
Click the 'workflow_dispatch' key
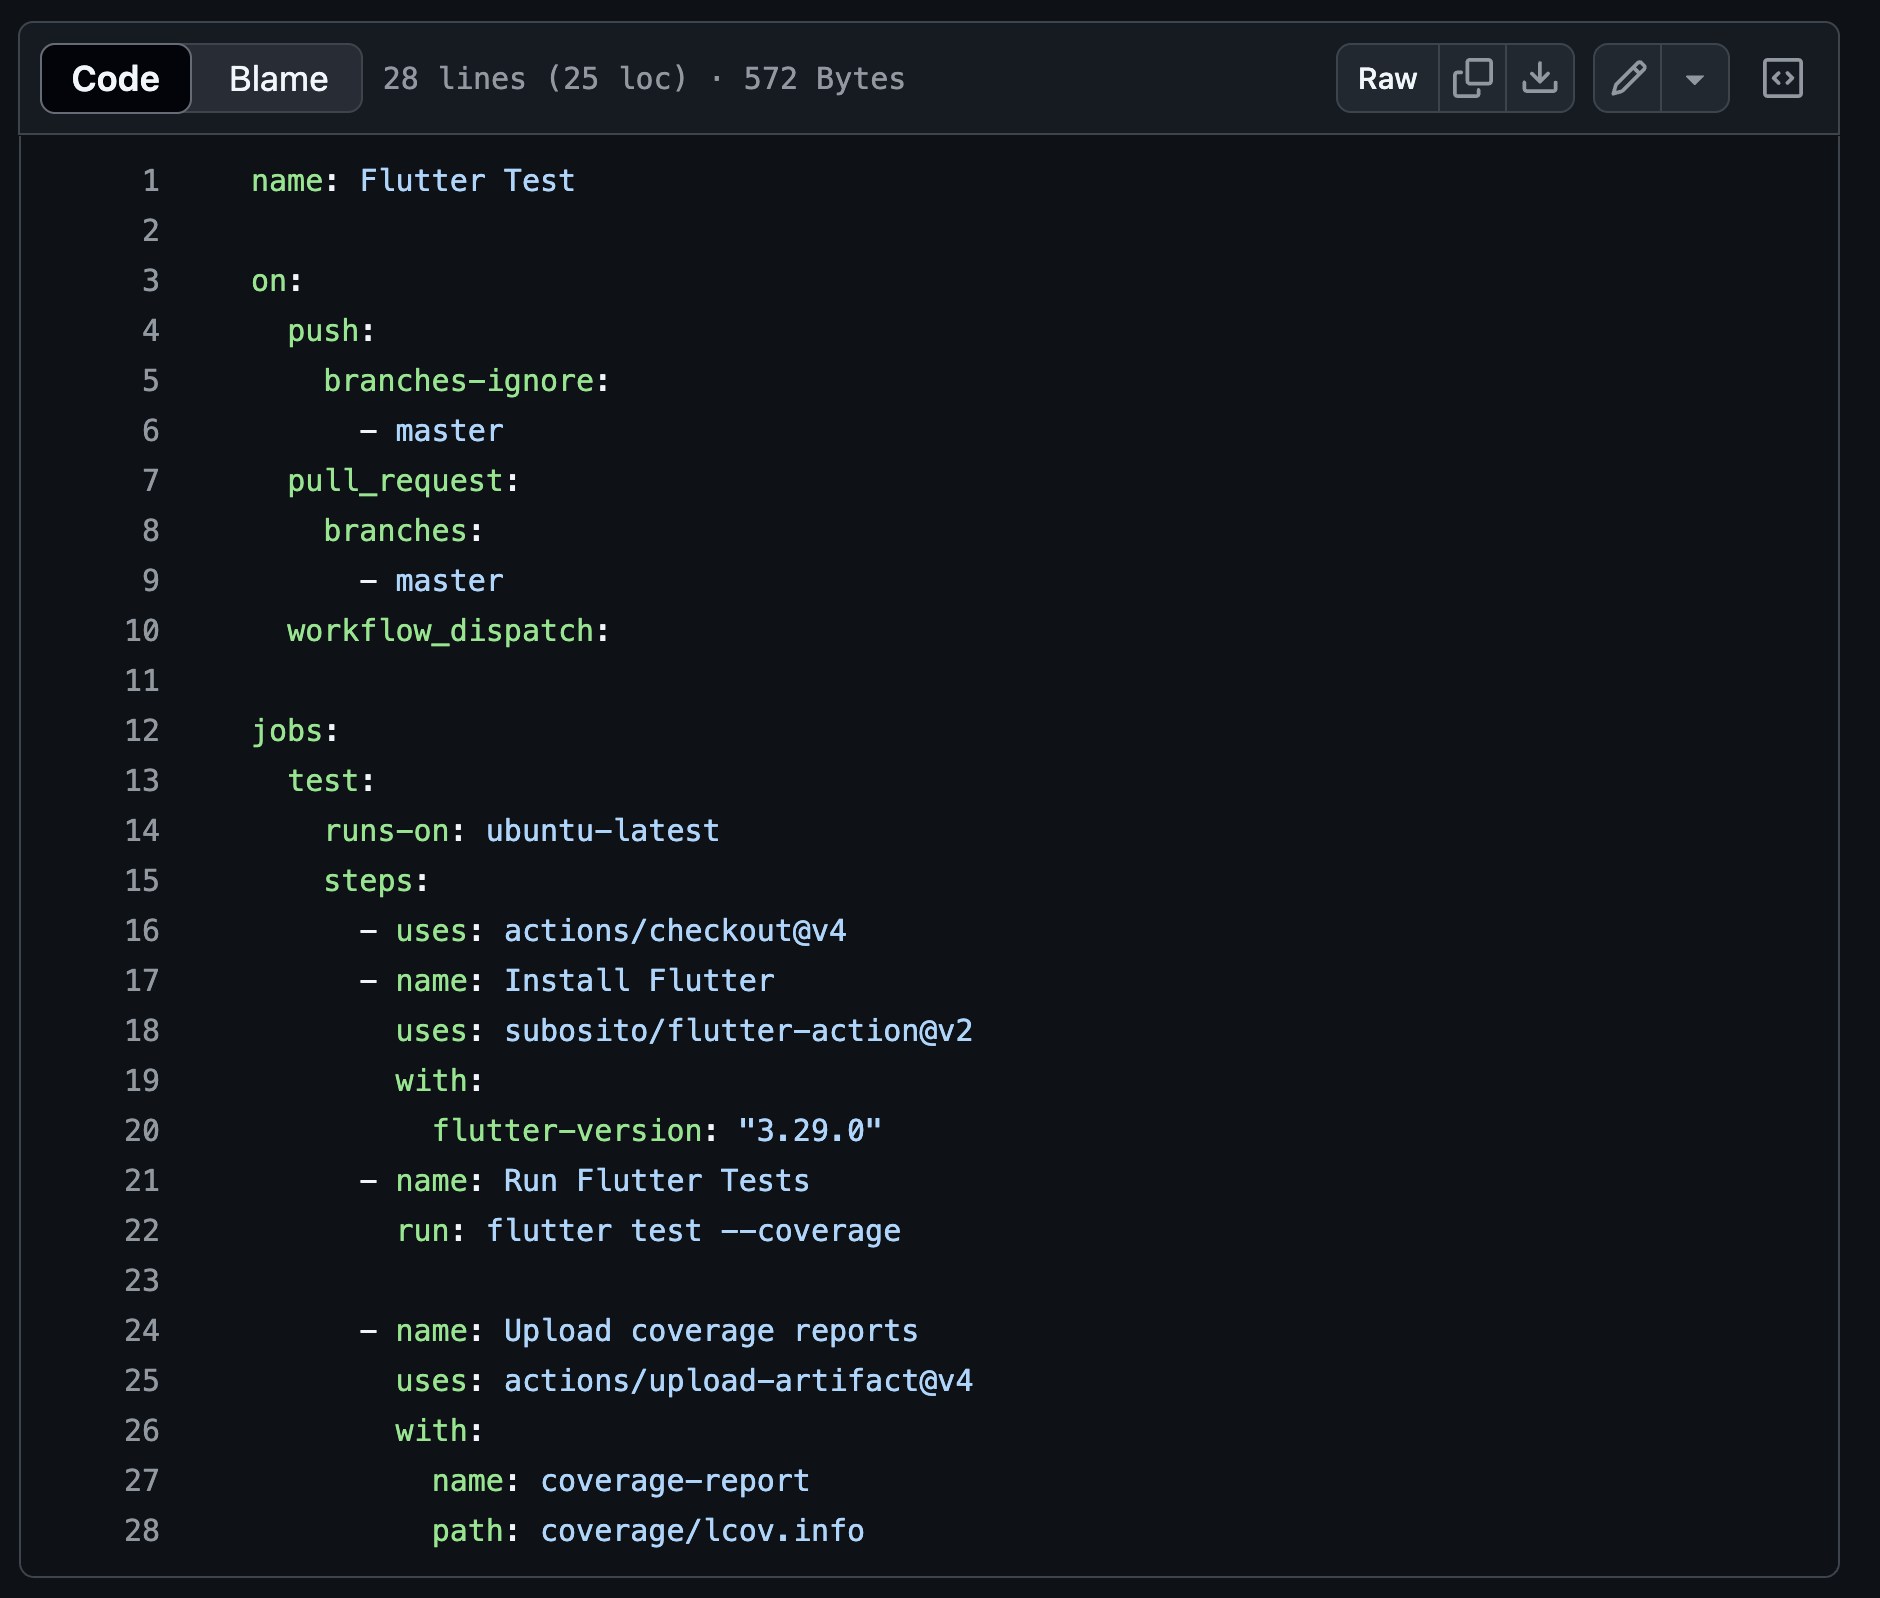click(441, 631)
